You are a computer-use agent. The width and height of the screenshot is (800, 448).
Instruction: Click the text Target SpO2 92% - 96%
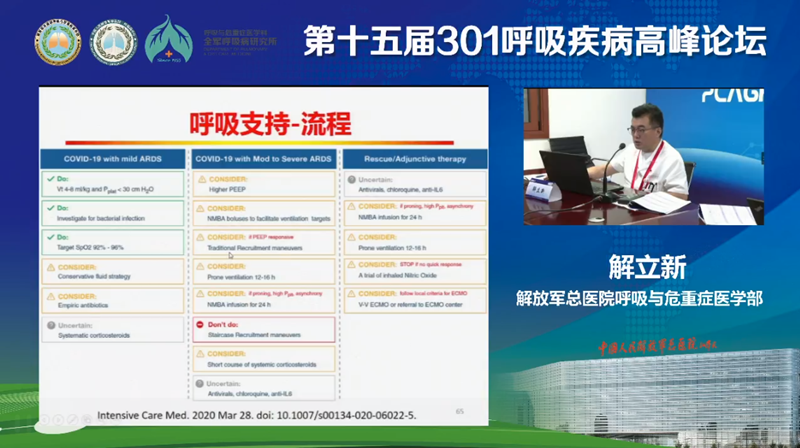pyautogui.click(x=90, y=247)
